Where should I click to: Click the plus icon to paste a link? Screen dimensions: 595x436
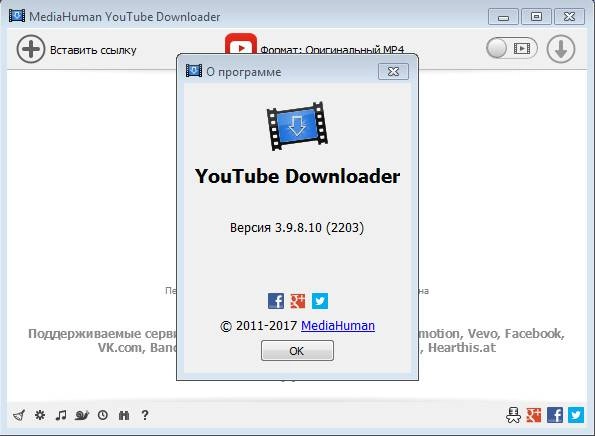[31, 49]
